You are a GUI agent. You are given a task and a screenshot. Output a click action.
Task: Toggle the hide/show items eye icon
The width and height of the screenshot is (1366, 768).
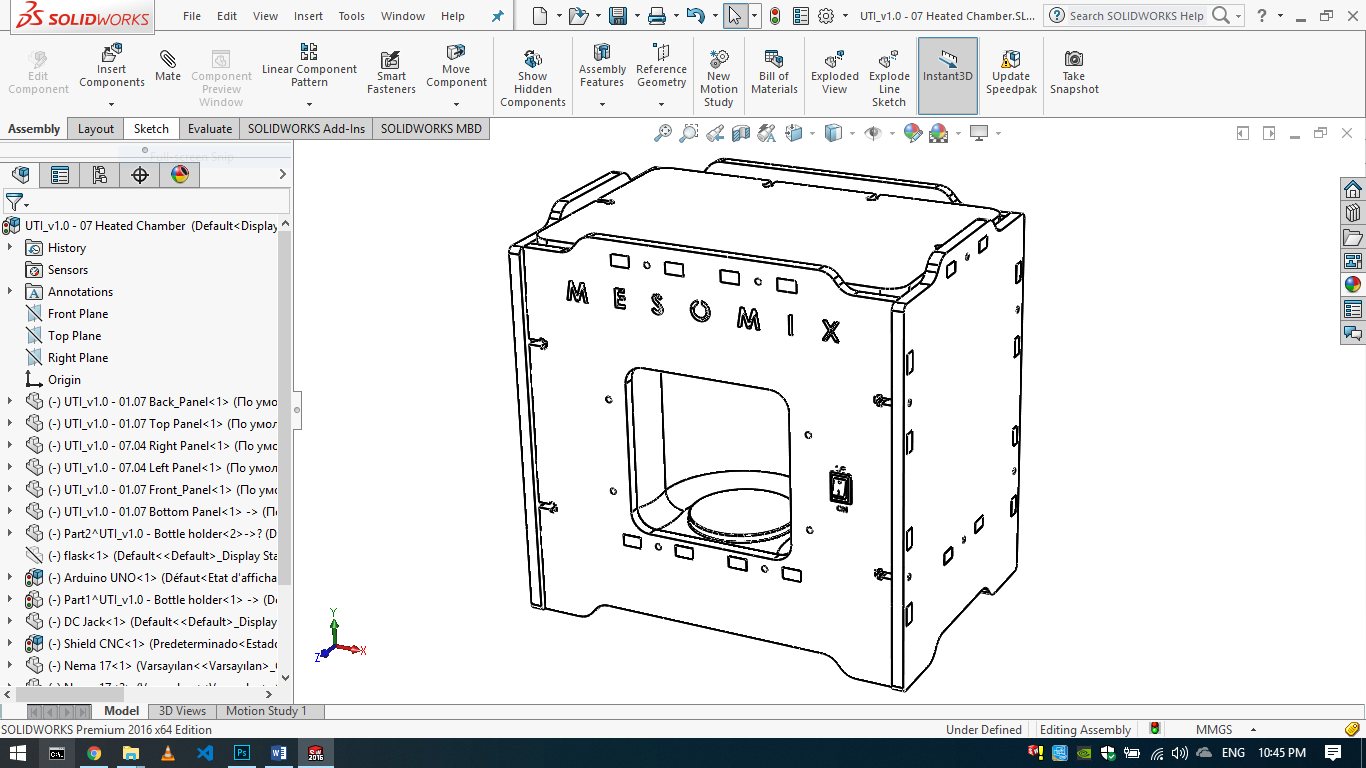[x=873, y=133]
